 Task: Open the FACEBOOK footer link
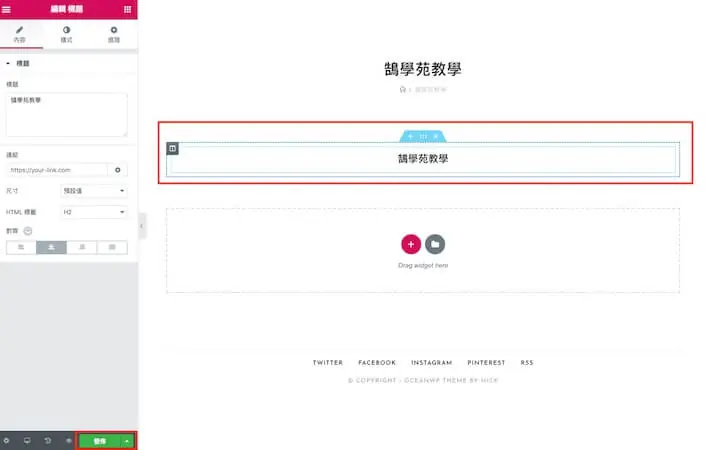pyautogui.click(x=377, y=362)
